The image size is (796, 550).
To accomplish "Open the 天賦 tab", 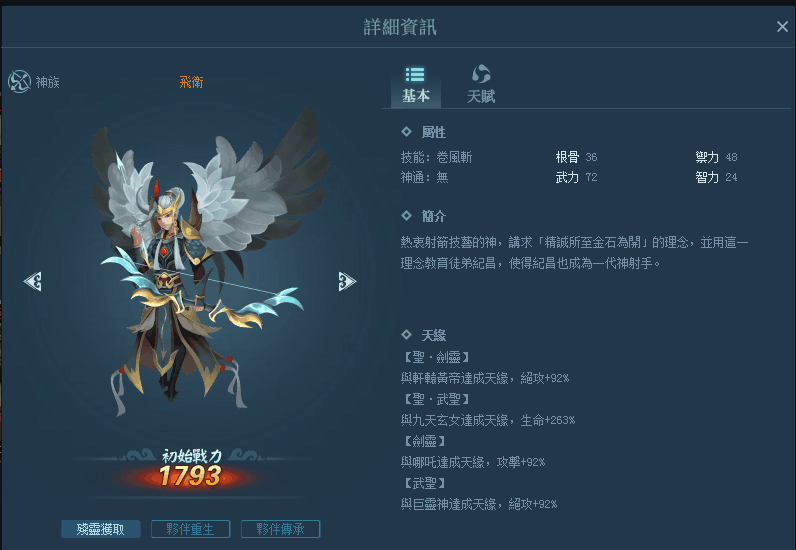I will click(x=481, y=85).
